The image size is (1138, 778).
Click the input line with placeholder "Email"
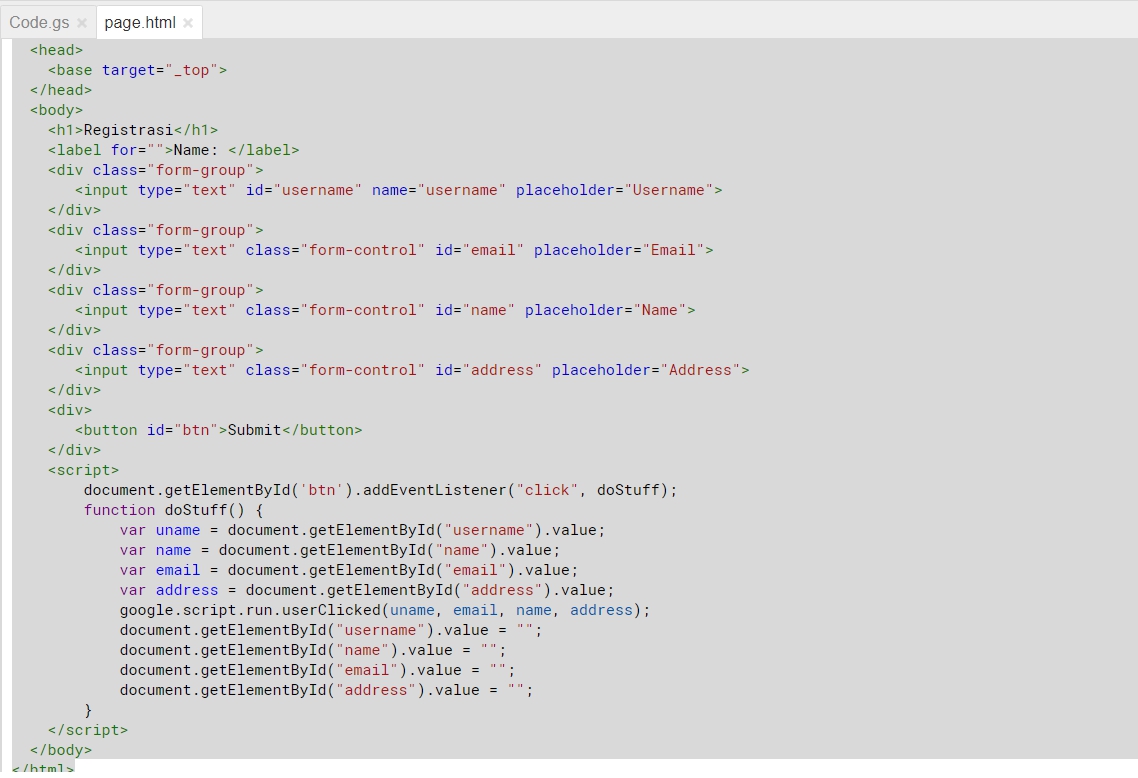(394, 250)
